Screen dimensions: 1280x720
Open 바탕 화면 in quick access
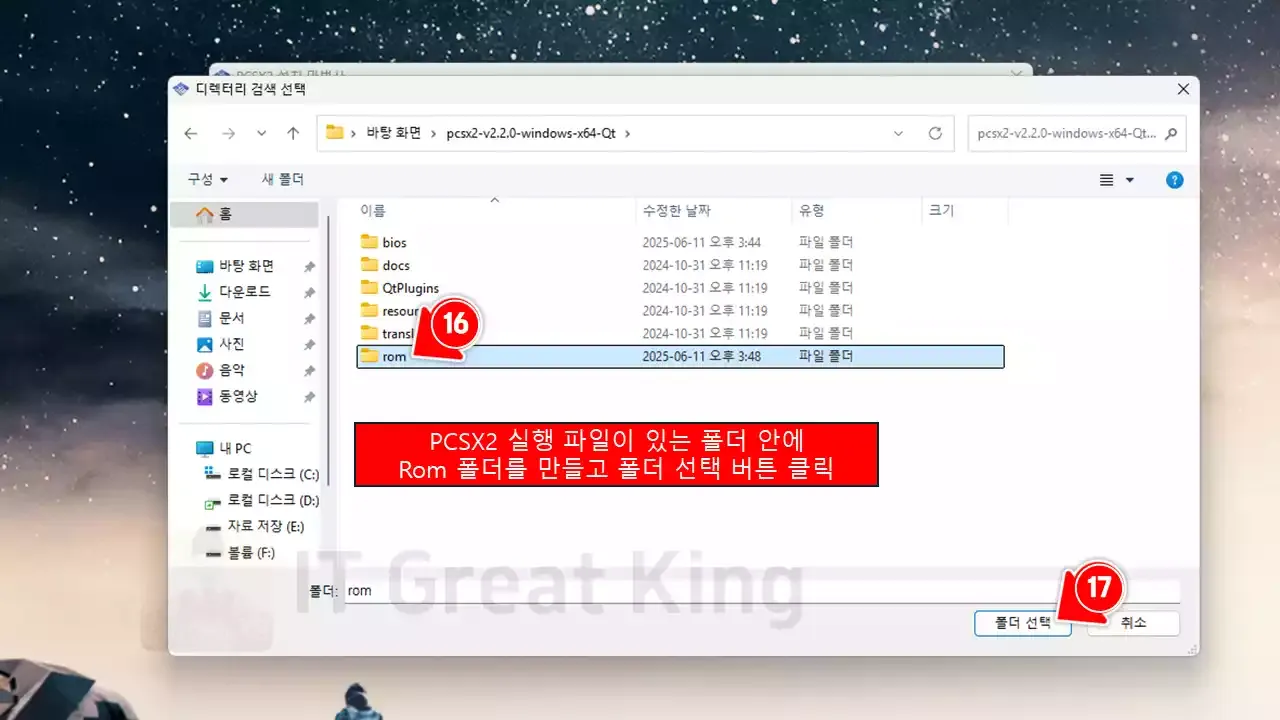246,266
